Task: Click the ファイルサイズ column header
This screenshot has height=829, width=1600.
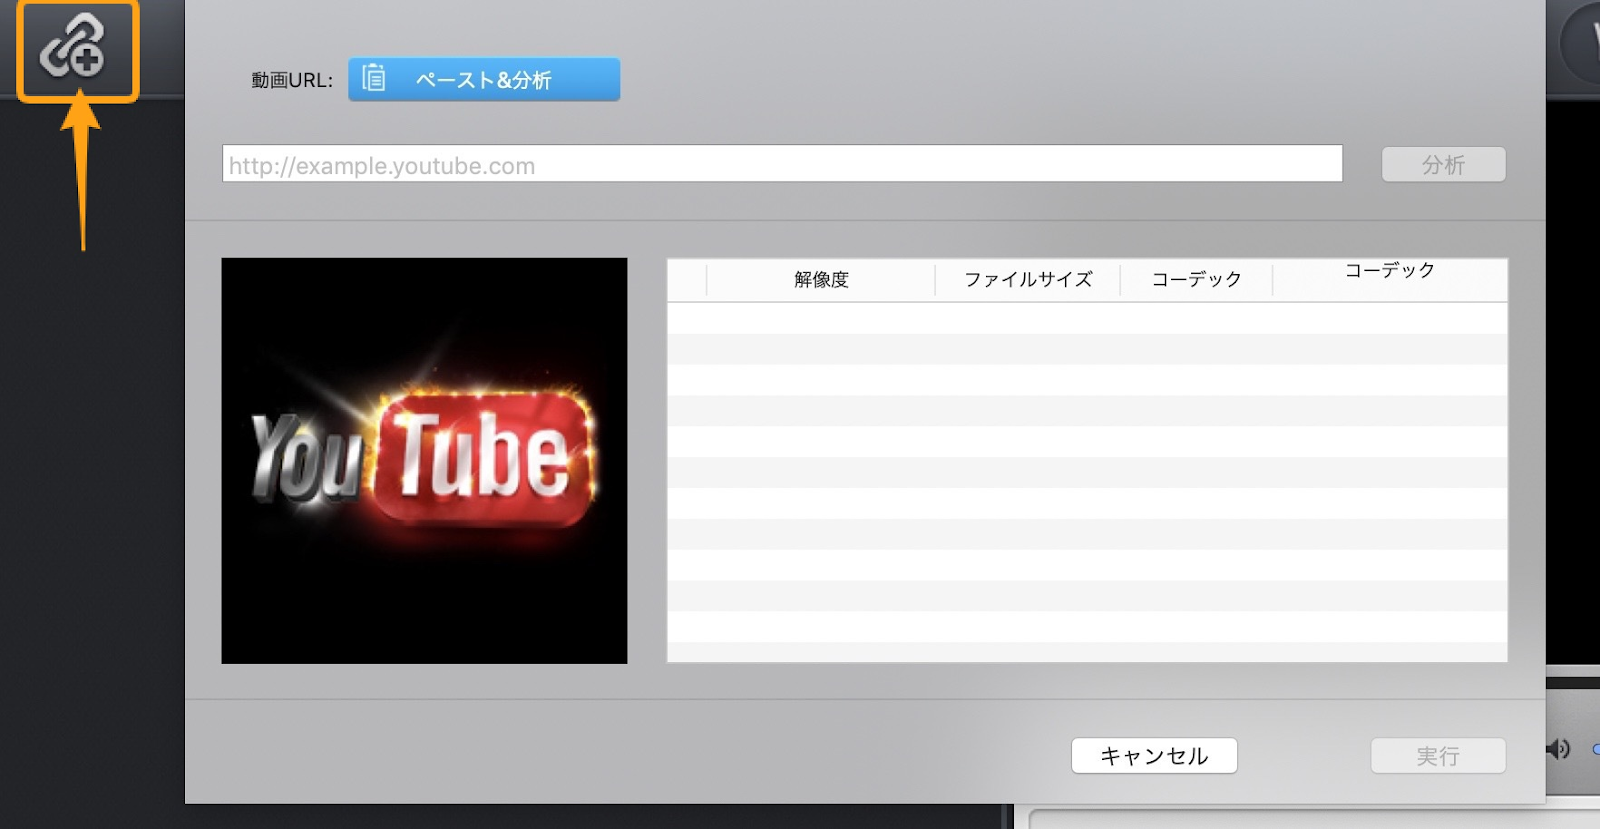Action: pos(1028,280)
